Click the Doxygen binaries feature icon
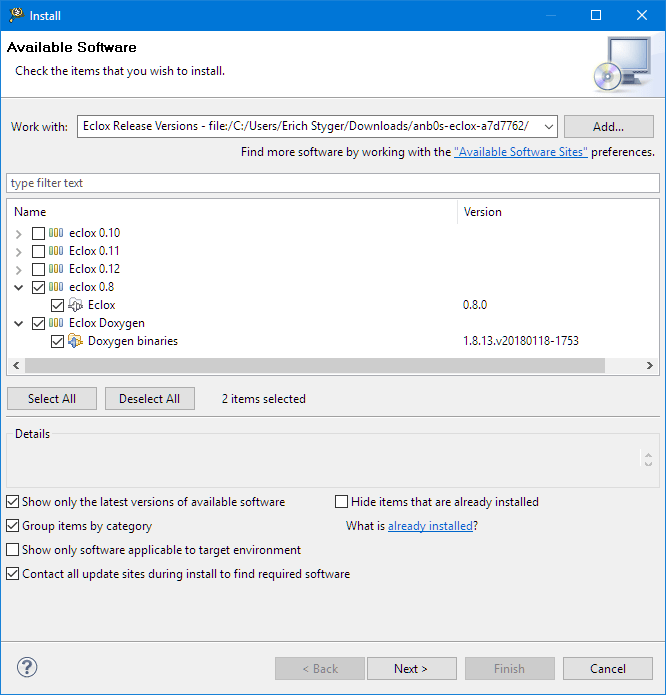 pos(75,341)
